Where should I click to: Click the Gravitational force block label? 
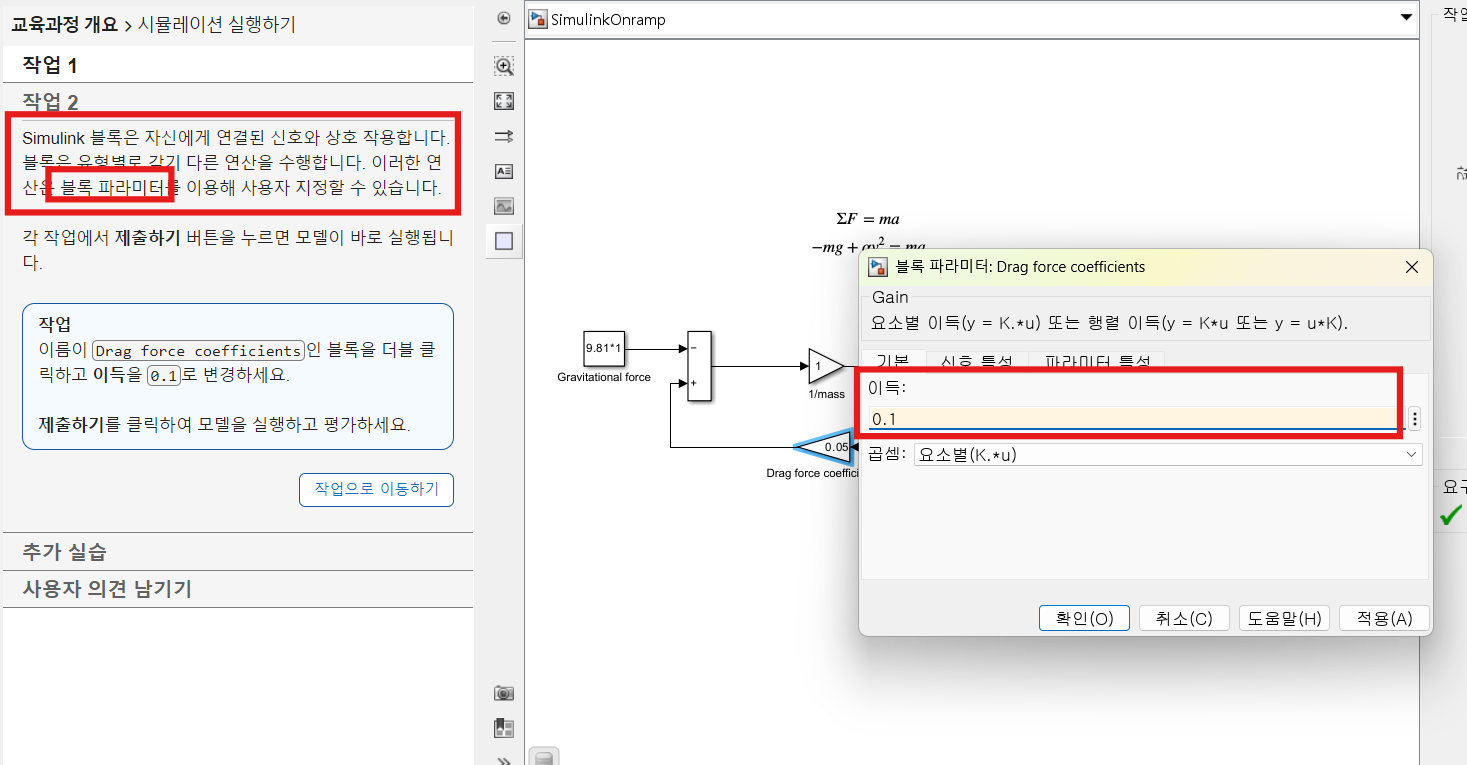pos(604,377)
